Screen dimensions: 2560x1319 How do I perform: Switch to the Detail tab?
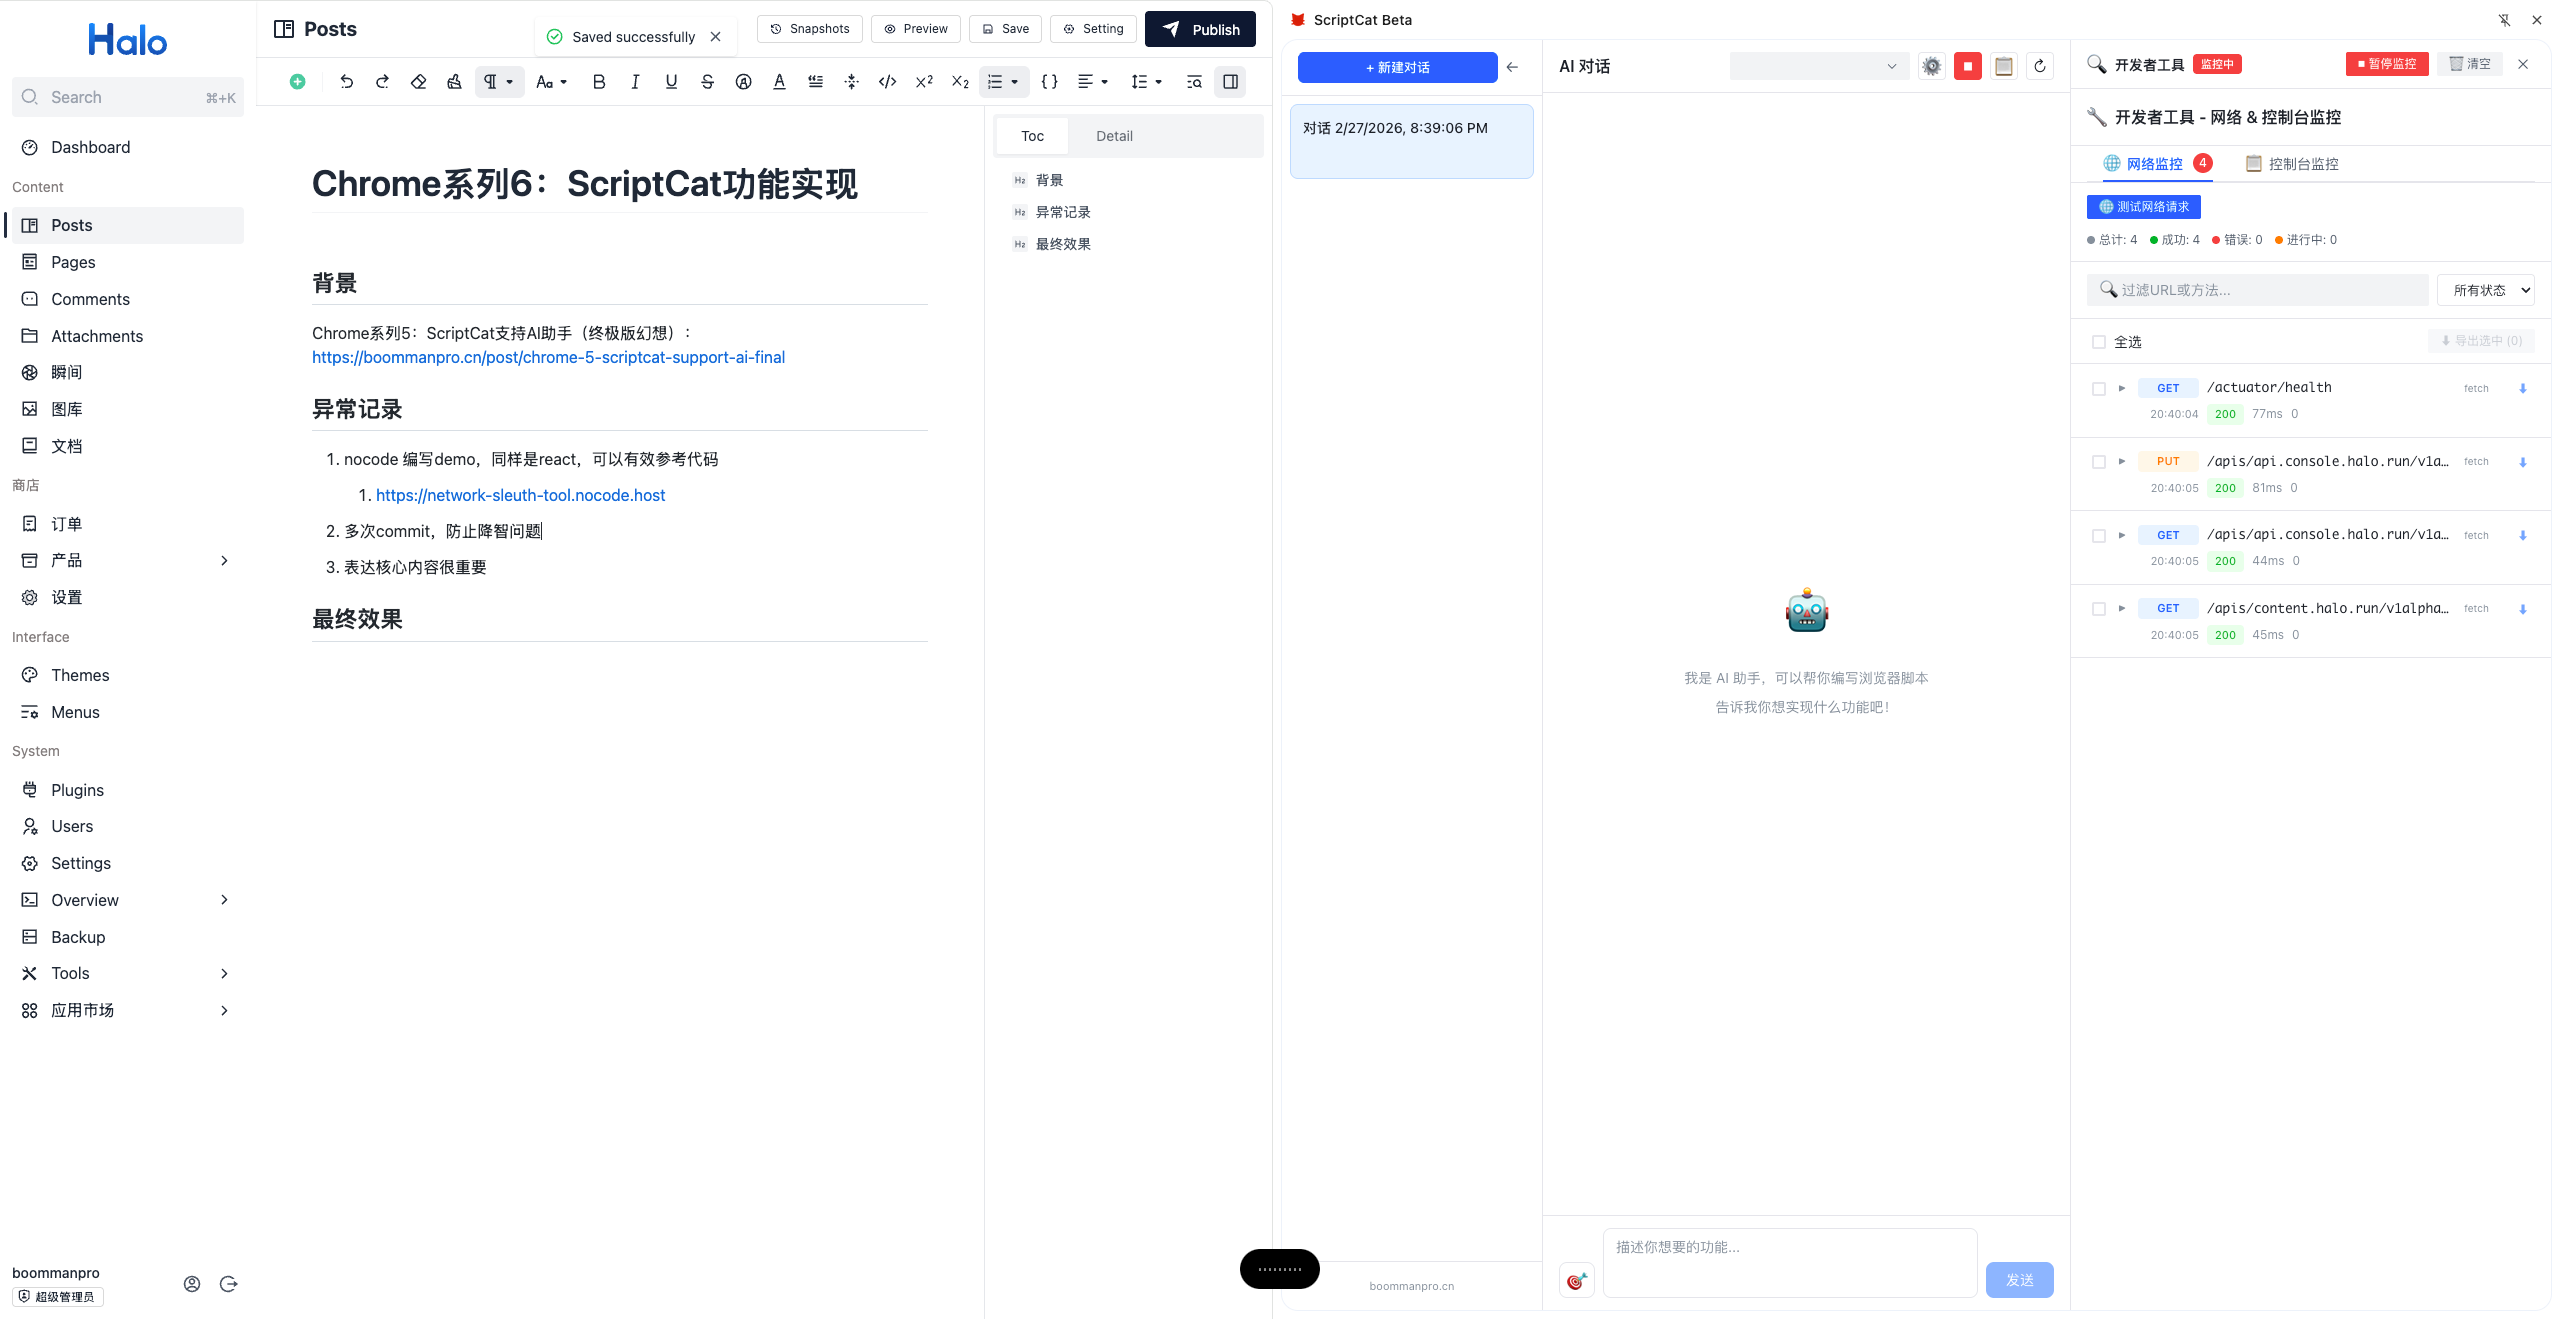pyautogui.click(x=1114, y=136)
